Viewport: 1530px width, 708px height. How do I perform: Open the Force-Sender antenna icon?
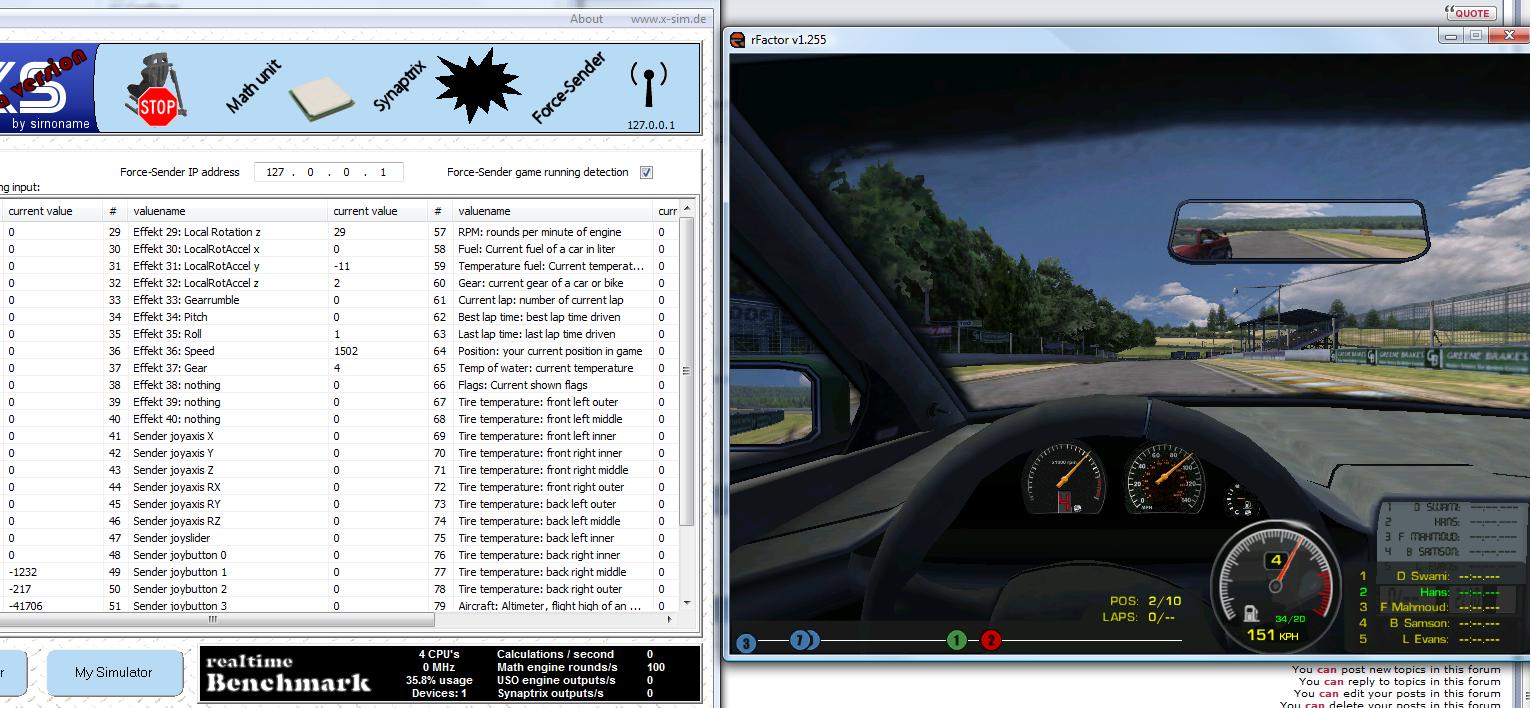[x=650, y=86]
